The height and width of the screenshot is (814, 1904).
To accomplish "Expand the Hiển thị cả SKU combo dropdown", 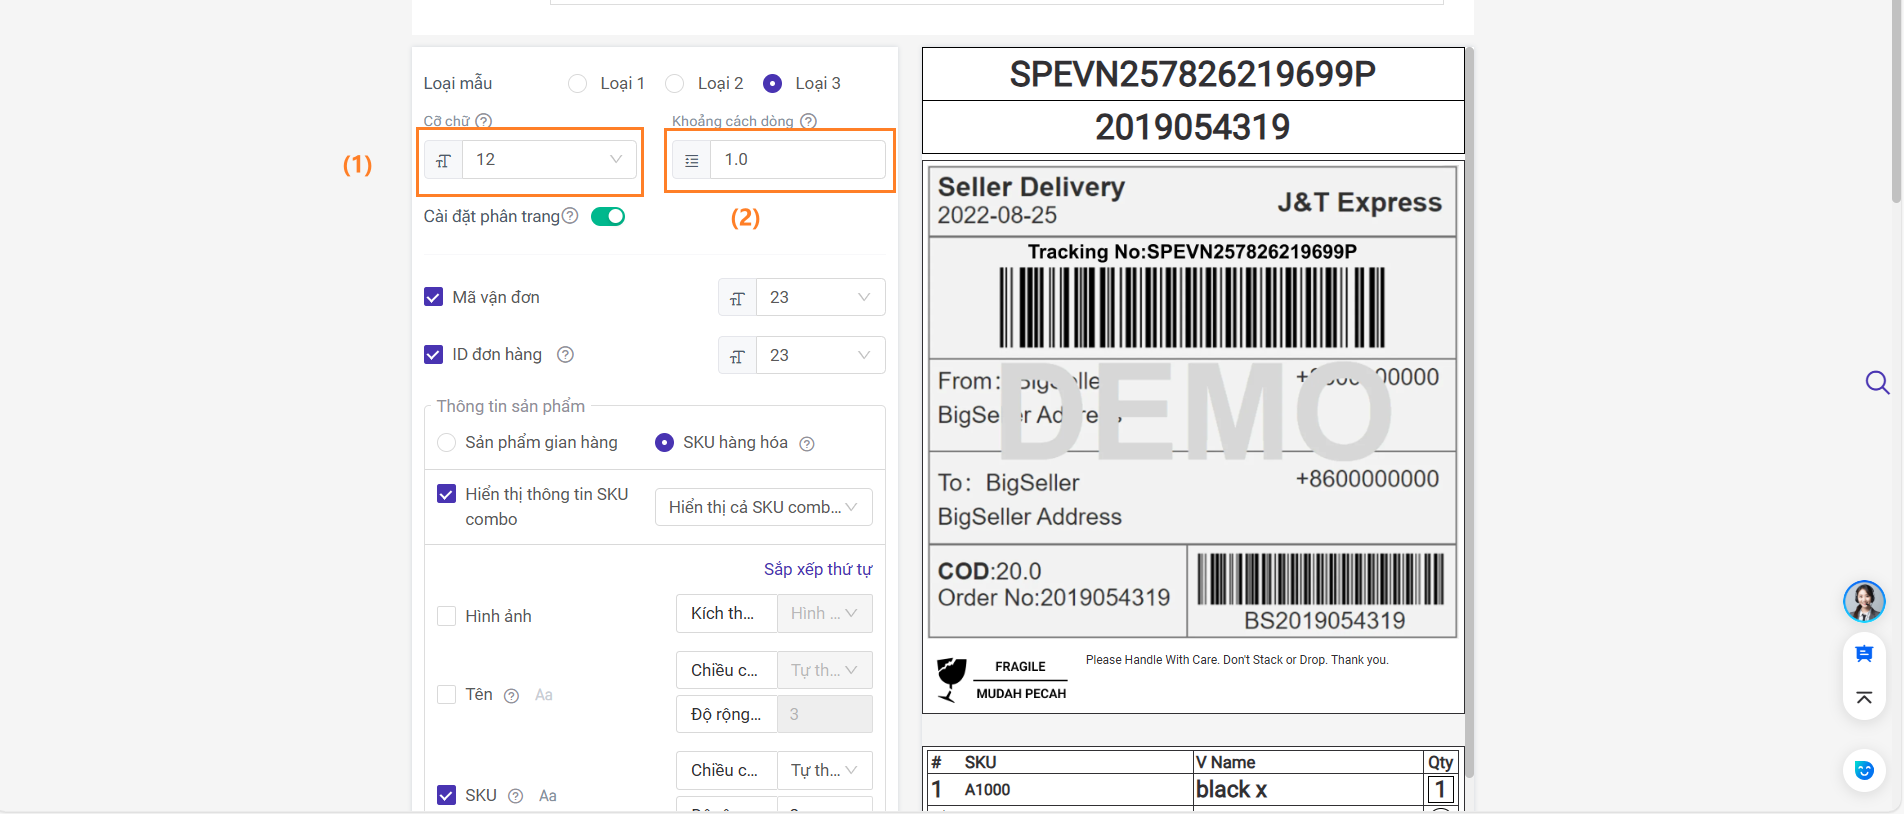I will [763, 507].
